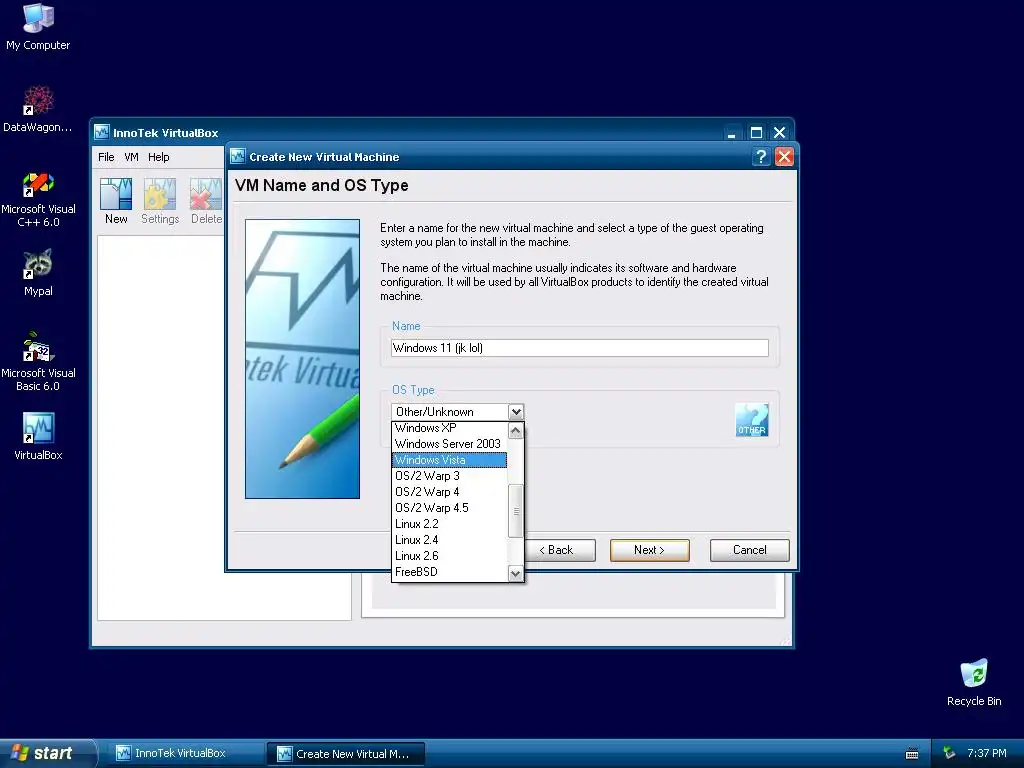Click the OS list scroll up arrow

tap(515, 431)
